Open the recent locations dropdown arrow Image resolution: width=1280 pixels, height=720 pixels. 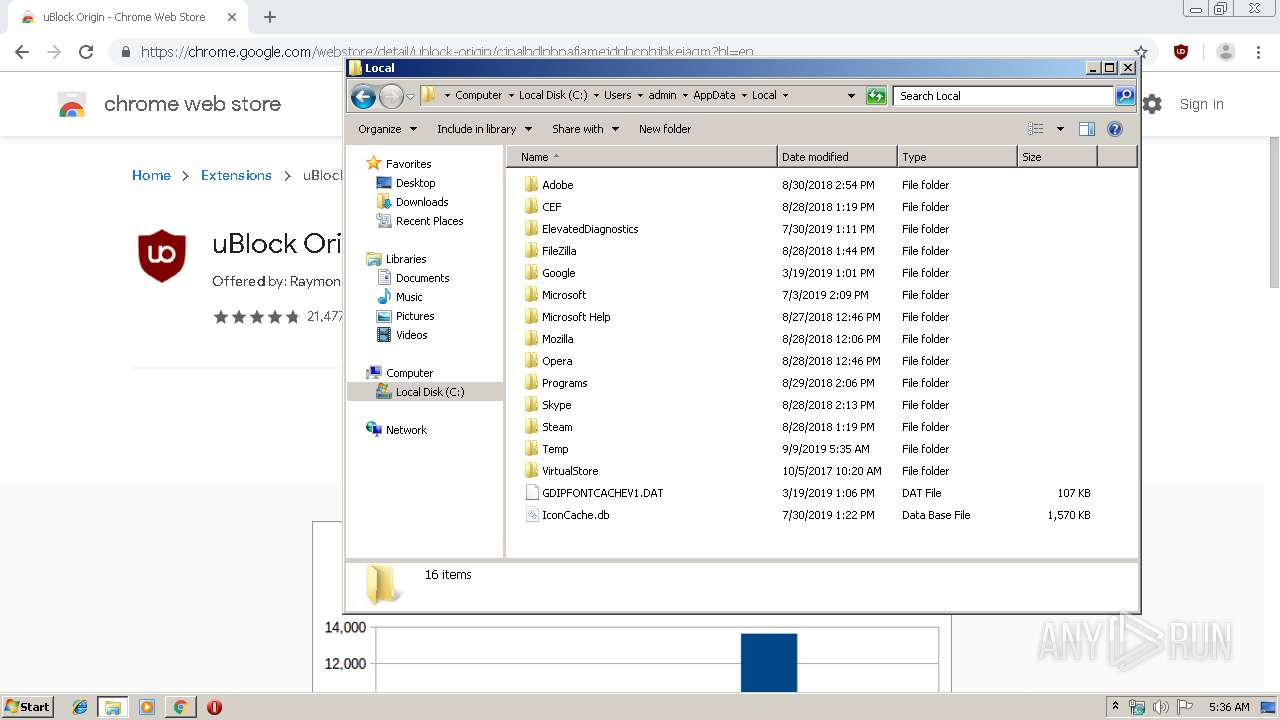(x=410, y=97)
